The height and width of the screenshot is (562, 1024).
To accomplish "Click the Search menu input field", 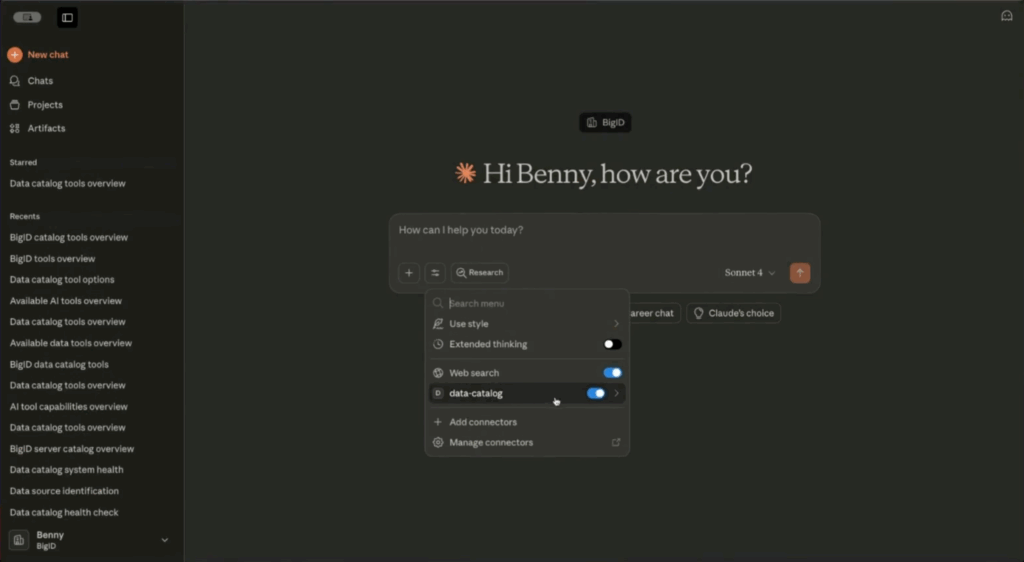I will click(x=530, y=303).
